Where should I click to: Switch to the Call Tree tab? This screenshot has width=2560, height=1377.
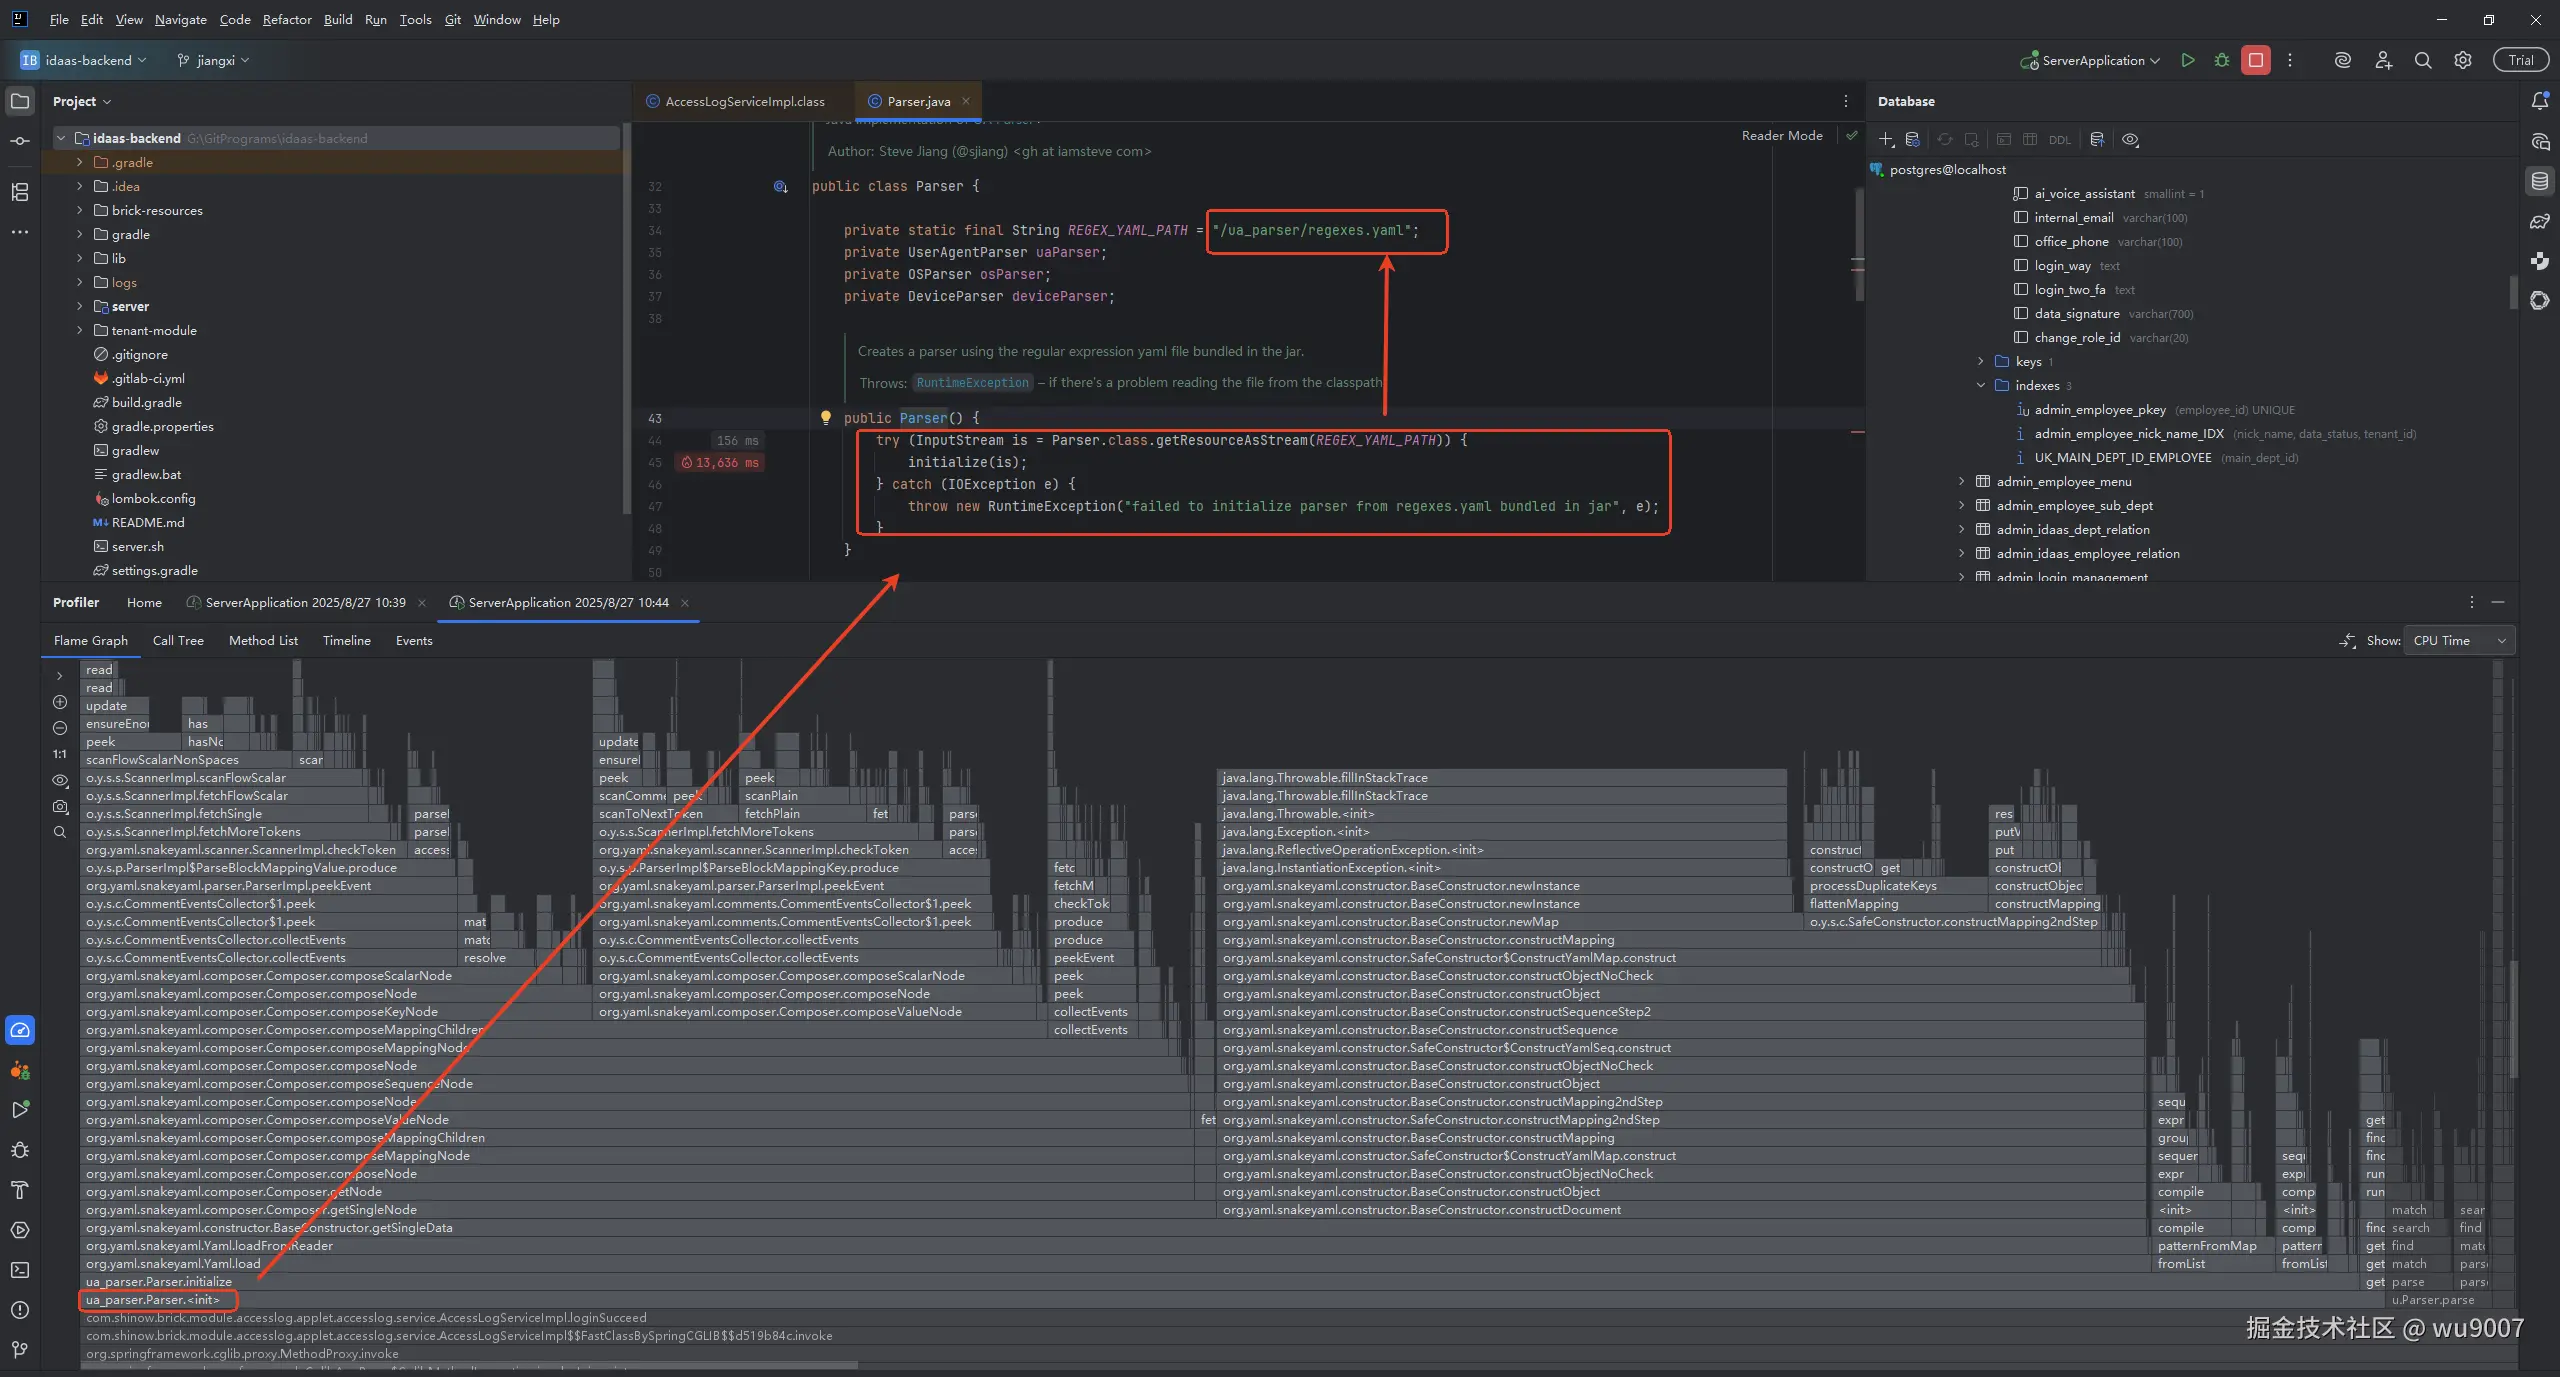point(178,641)
